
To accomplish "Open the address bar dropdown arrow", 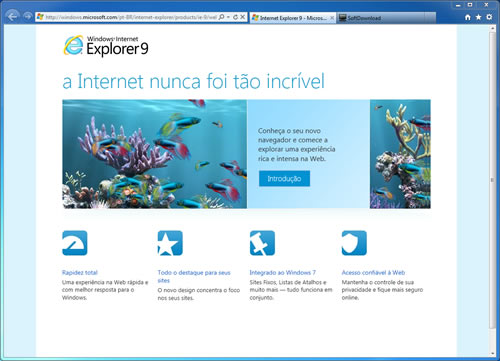I will tap(228, 17).
